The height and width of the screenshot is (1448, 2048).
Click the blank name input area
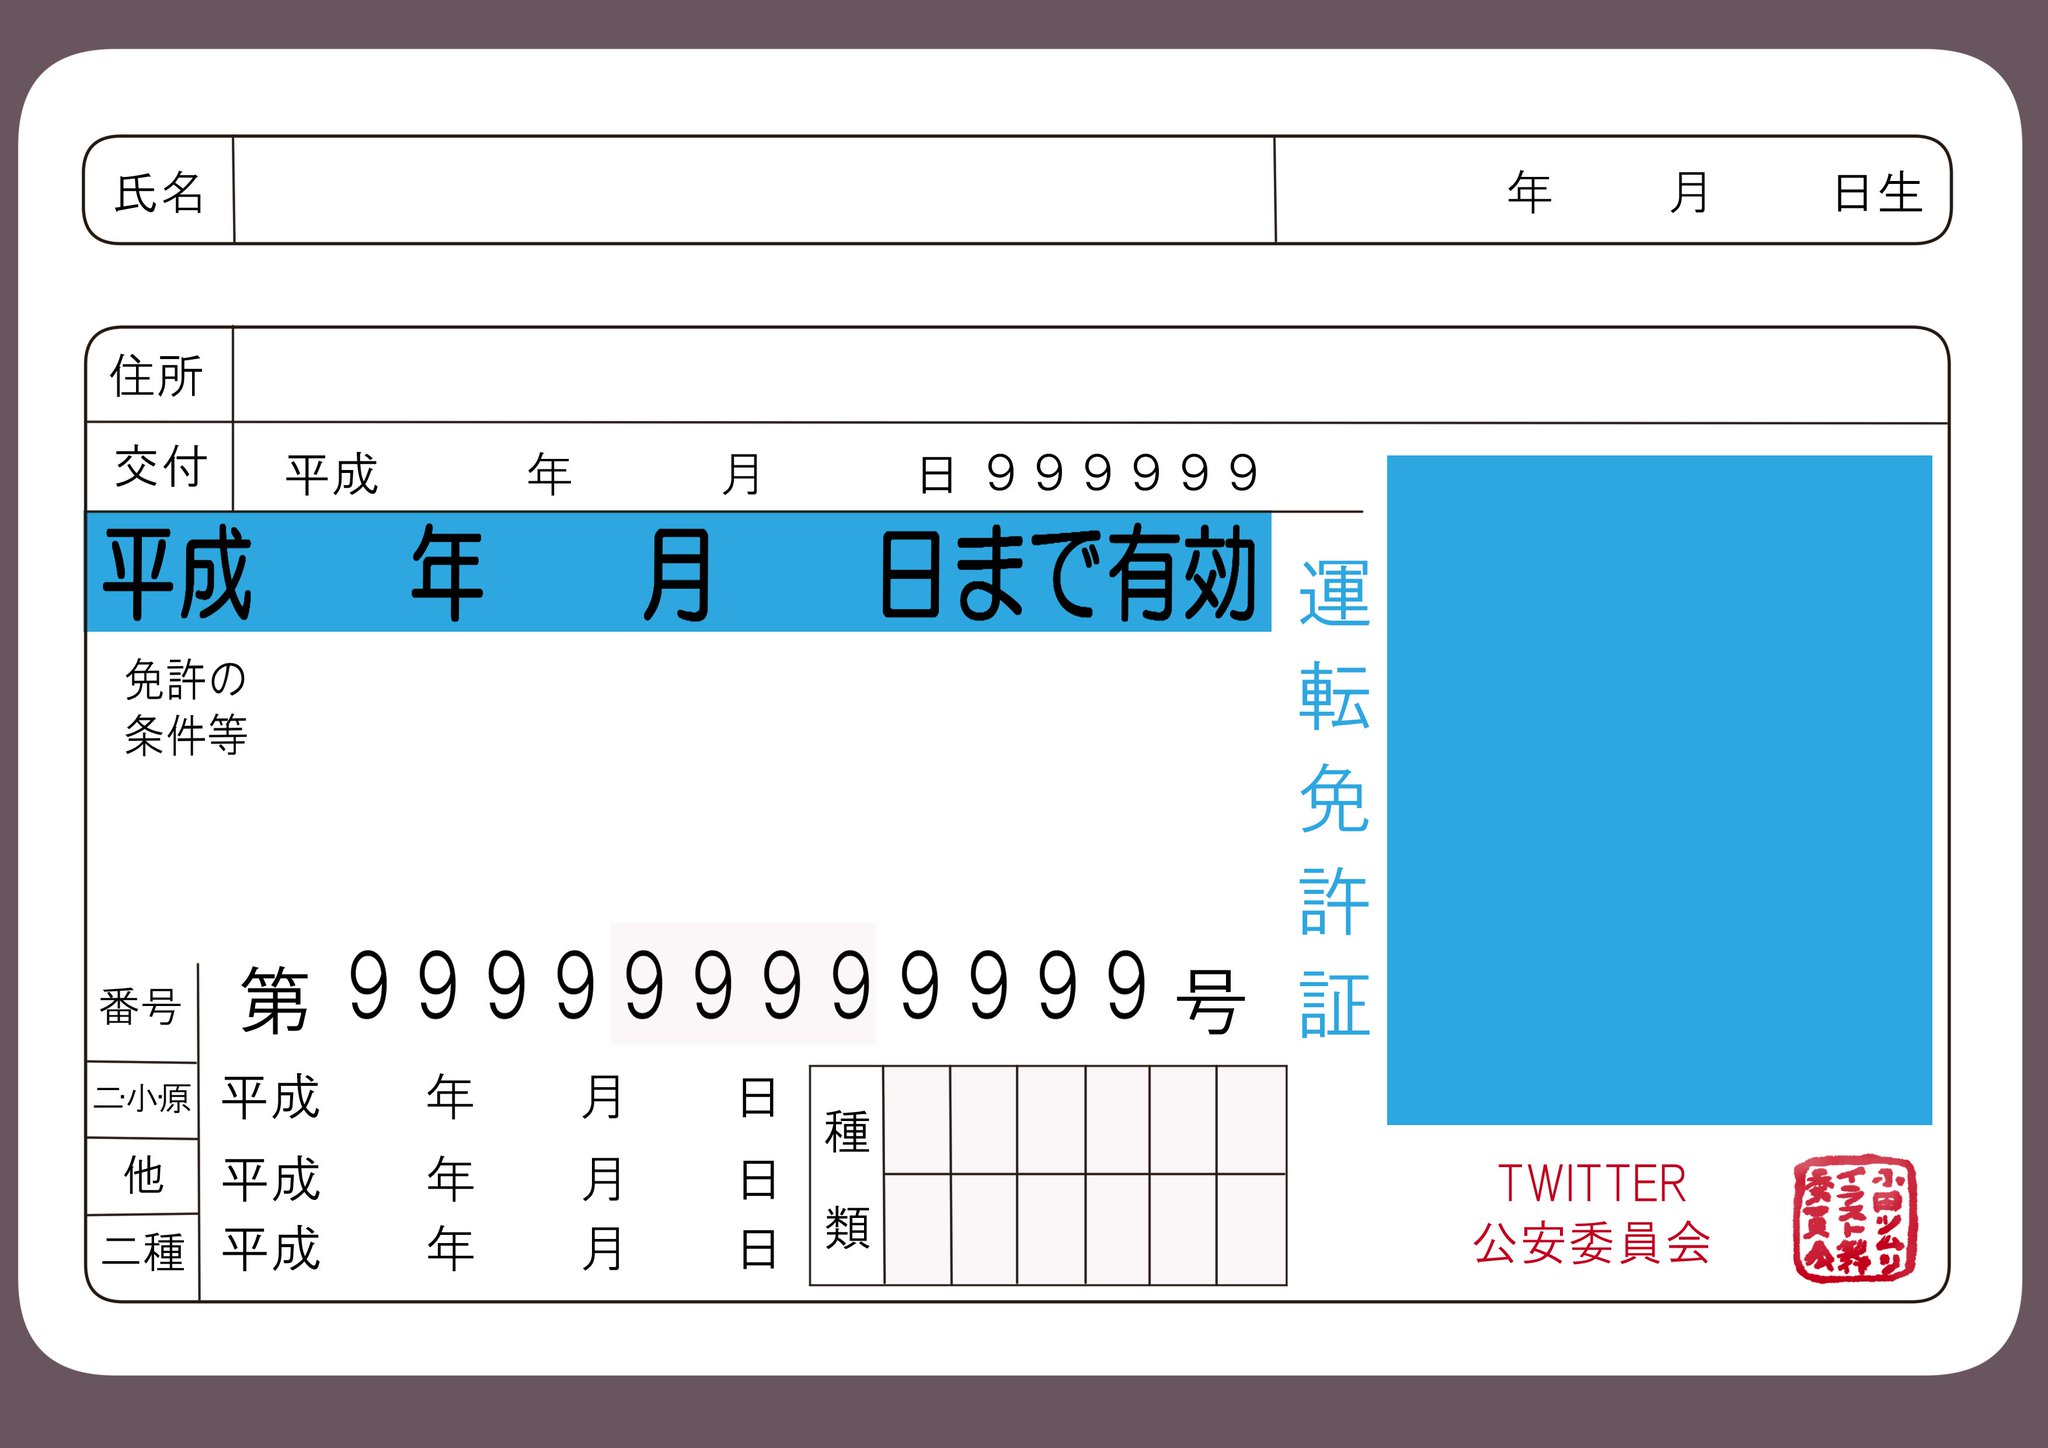pyautogui.click(x=750, y=193)
